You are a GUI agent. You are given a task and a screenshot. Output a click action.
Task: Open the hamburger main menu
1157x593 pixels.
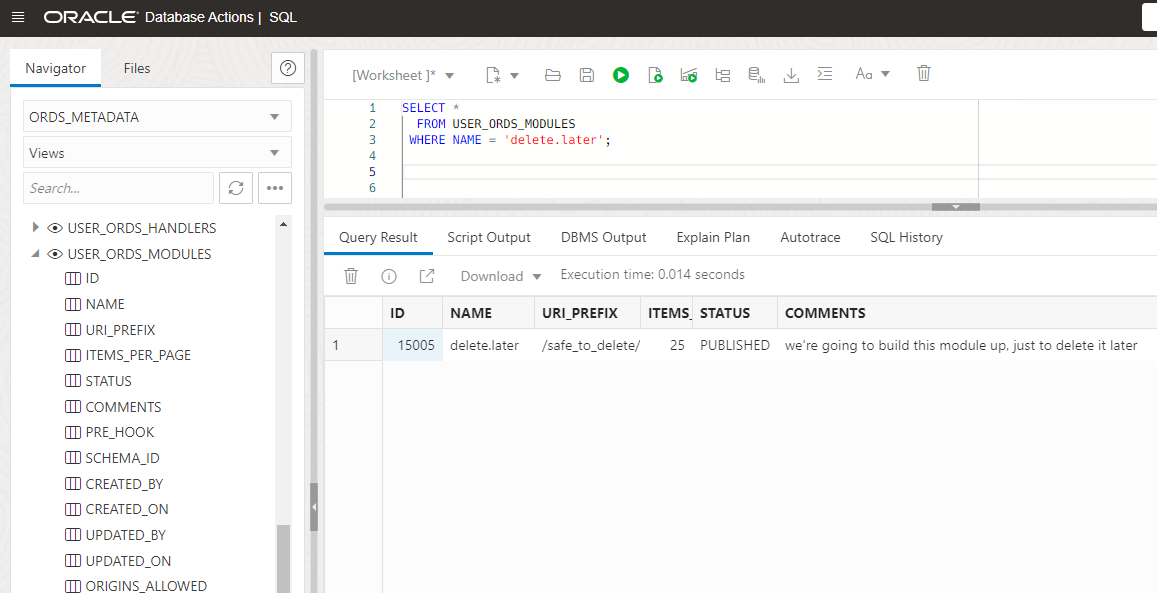click(18, 18)
